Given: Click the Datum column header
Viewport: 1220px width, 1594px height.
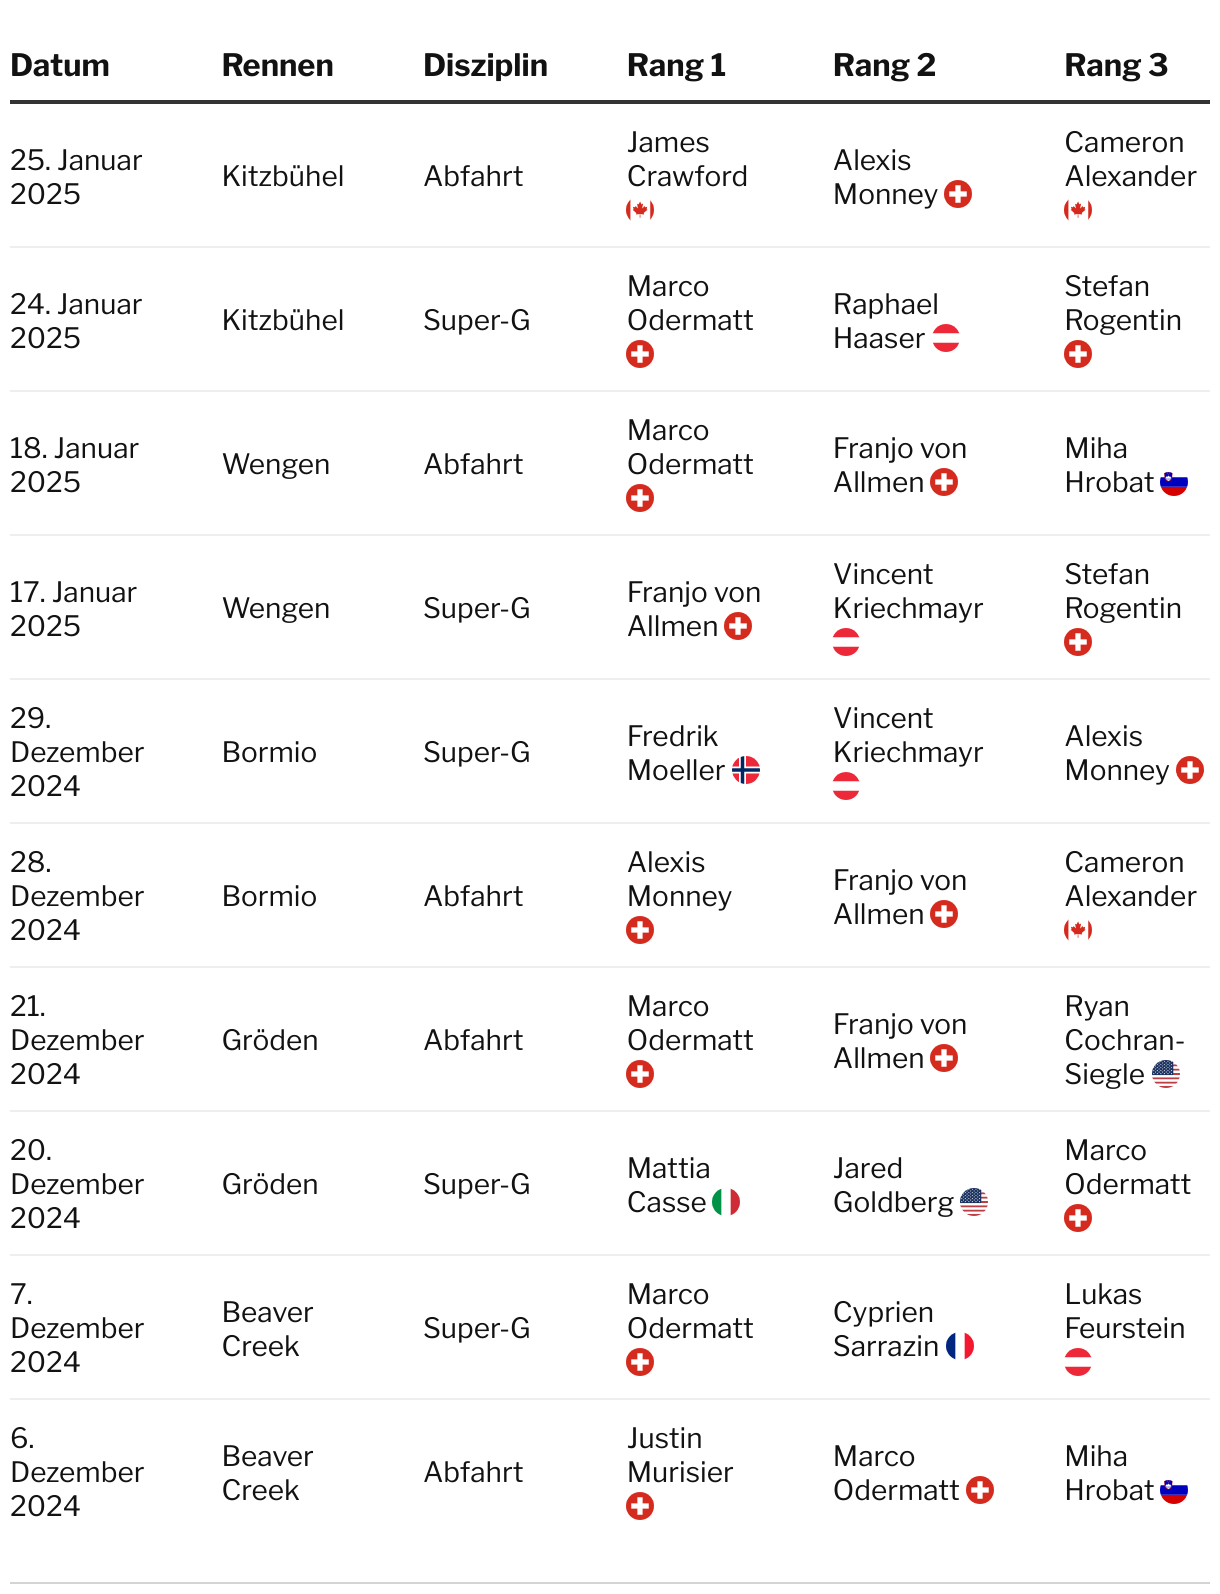Looking at the screenshot, I should (60, 65).
